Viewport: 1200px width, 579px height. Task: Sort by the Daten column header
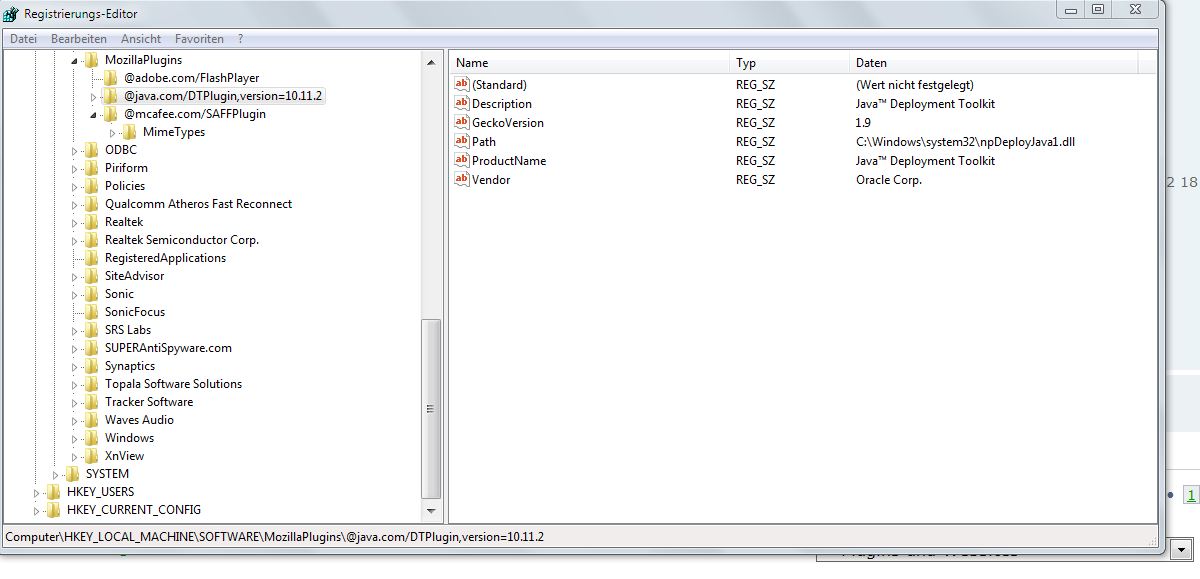click(x=993, y=63)
